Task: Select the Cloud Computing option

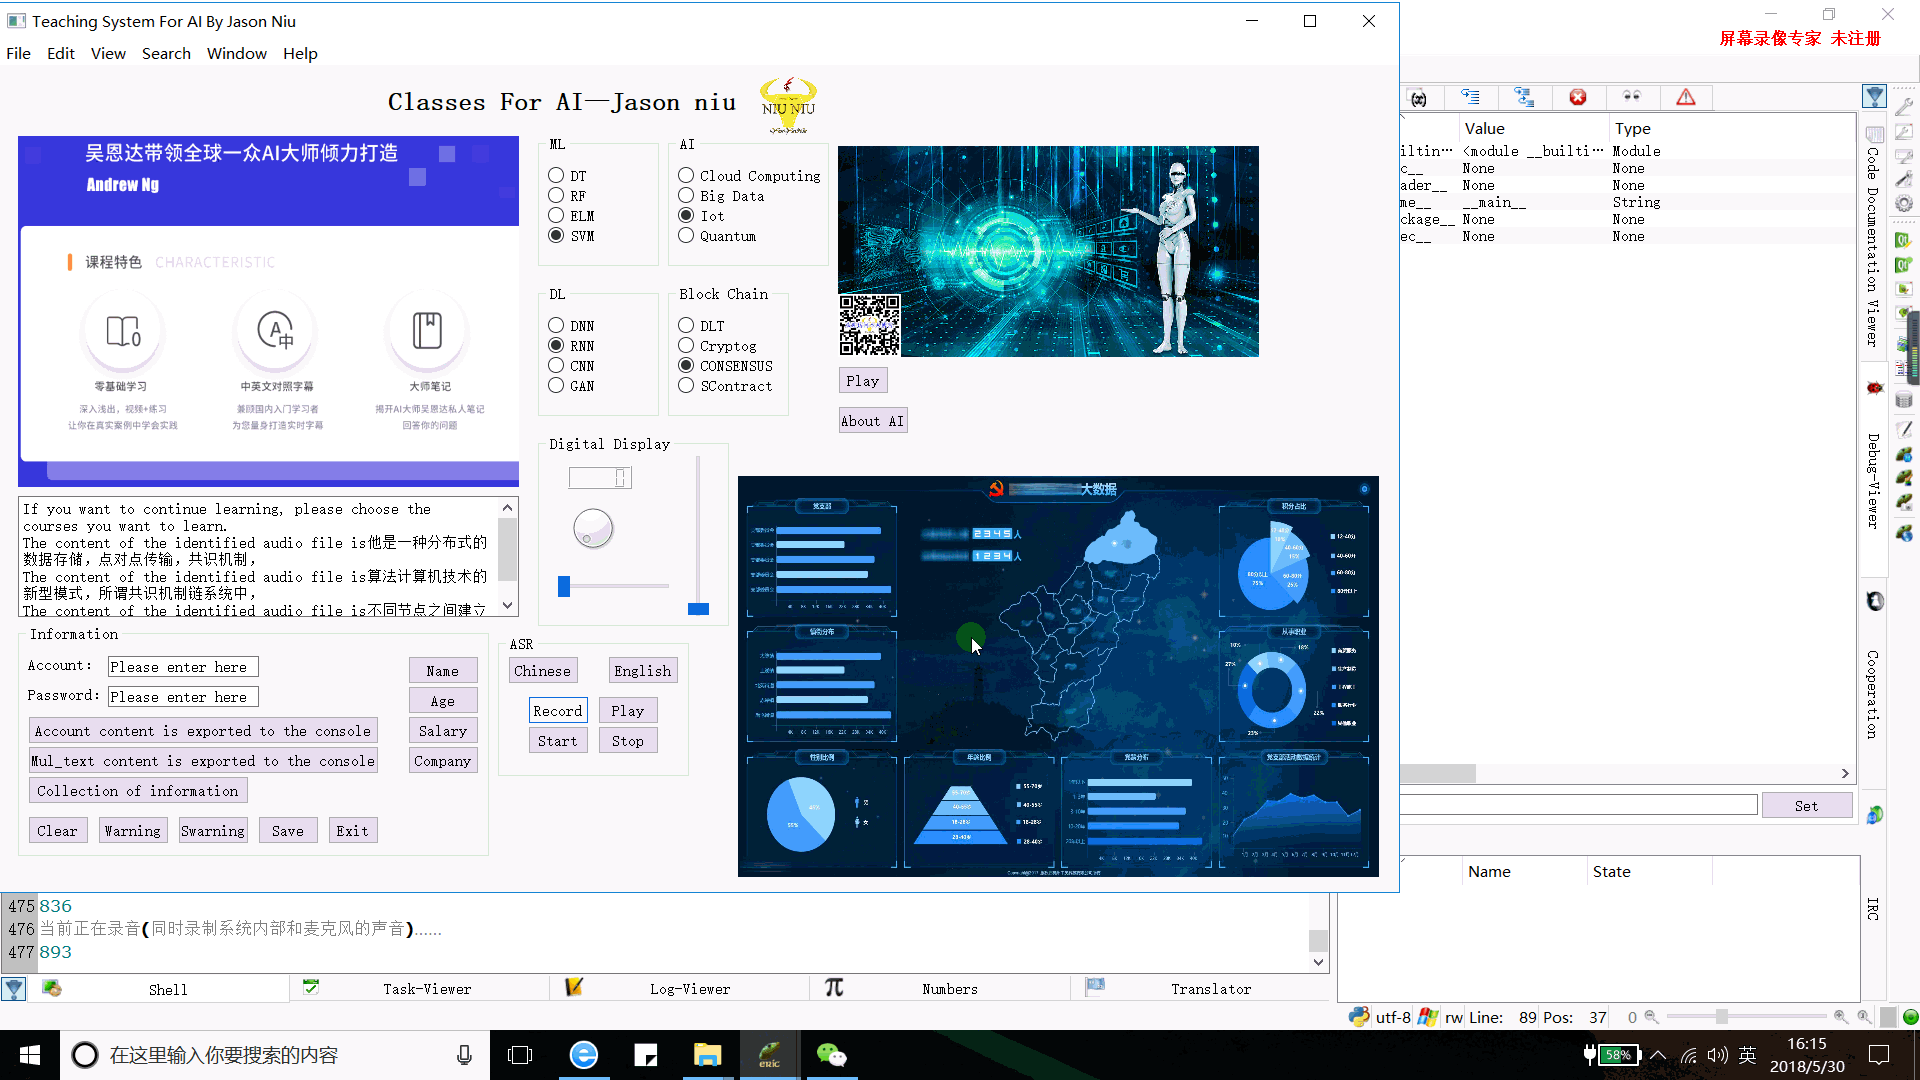Action: (x=686, y=175)
